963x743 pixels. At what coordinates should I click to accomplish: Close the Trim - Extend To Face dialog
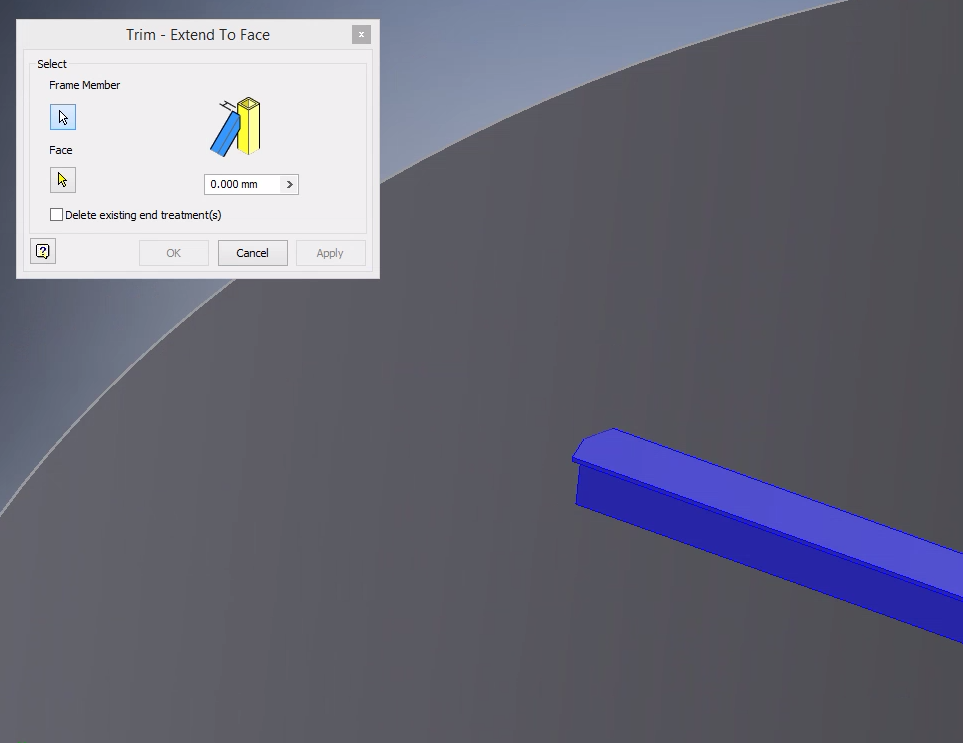361,34
